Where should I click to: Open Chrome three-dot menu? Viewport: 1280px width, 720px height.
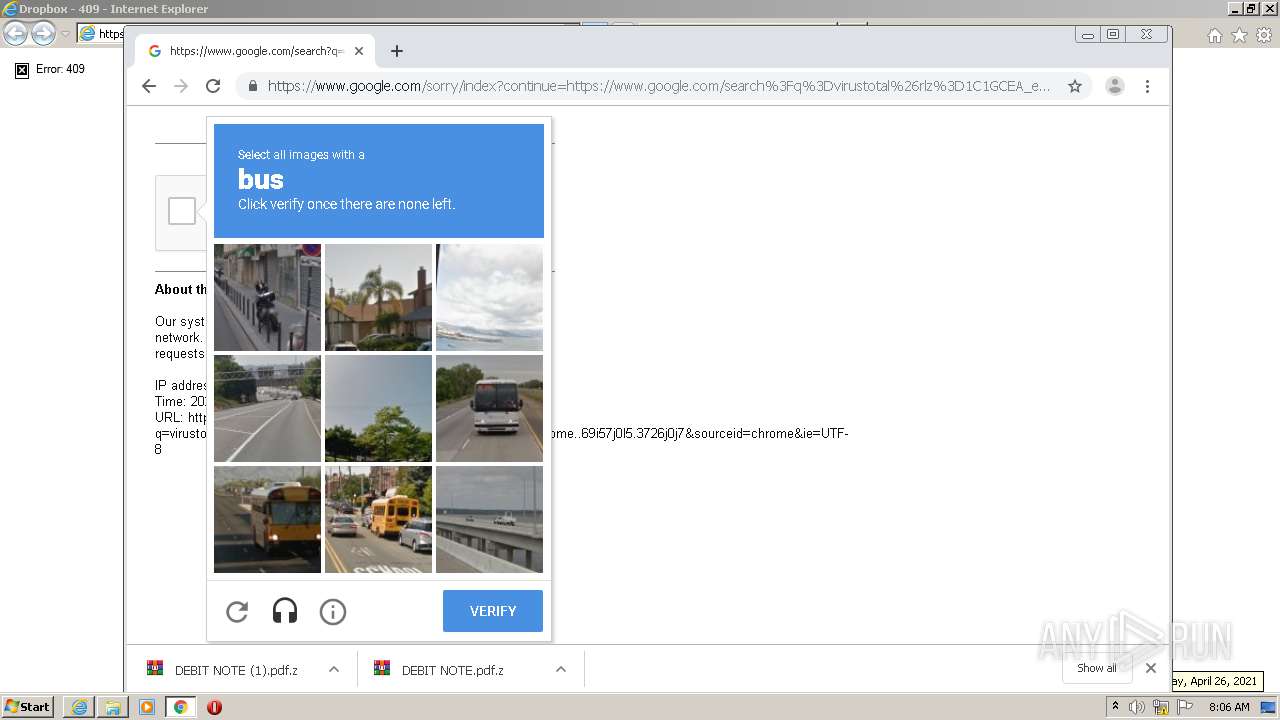pos(1147,86)
